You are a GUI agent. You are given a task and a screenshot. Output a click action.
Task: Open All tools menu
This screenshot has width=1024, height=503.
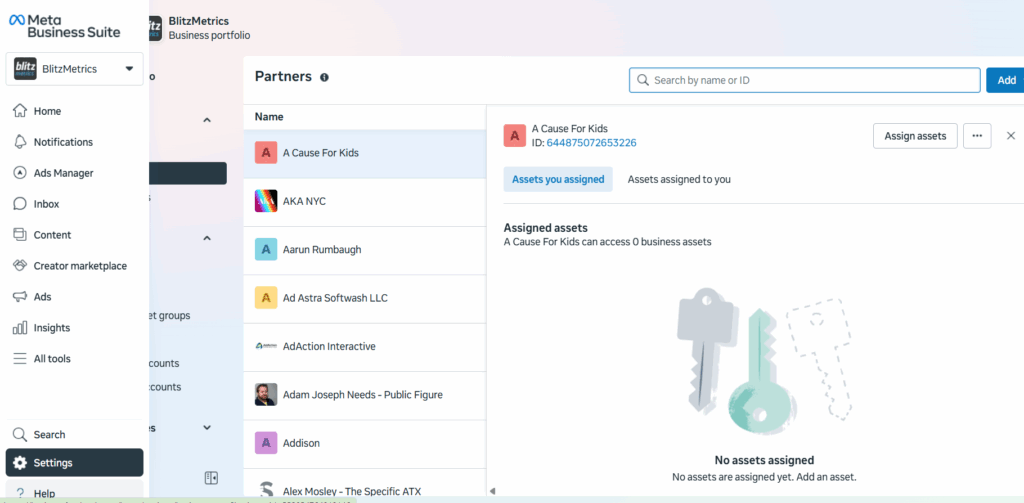point(51,359)
